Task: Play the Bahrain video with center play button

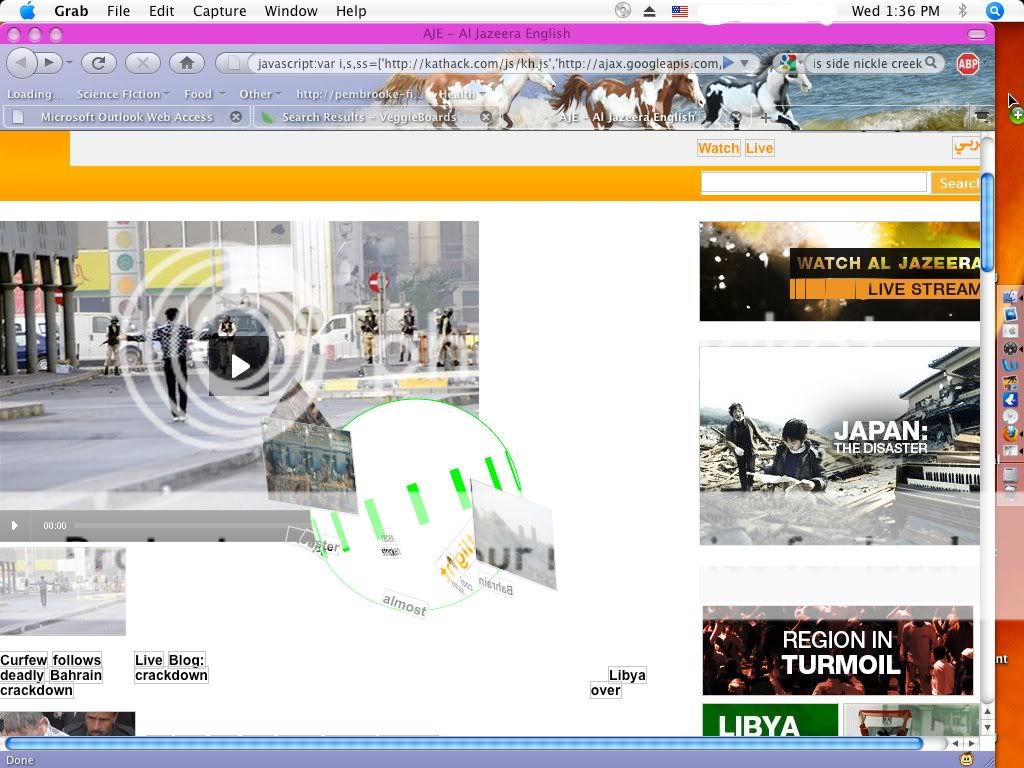Action: click(x=239, y=366)
